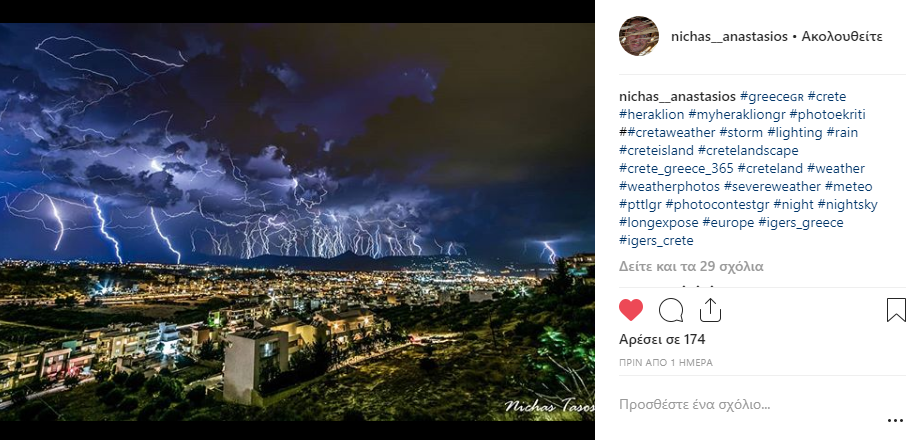Open the #heraklion hashtag
The height and width of the screenshot is (440, 913).
pos(652,115)
